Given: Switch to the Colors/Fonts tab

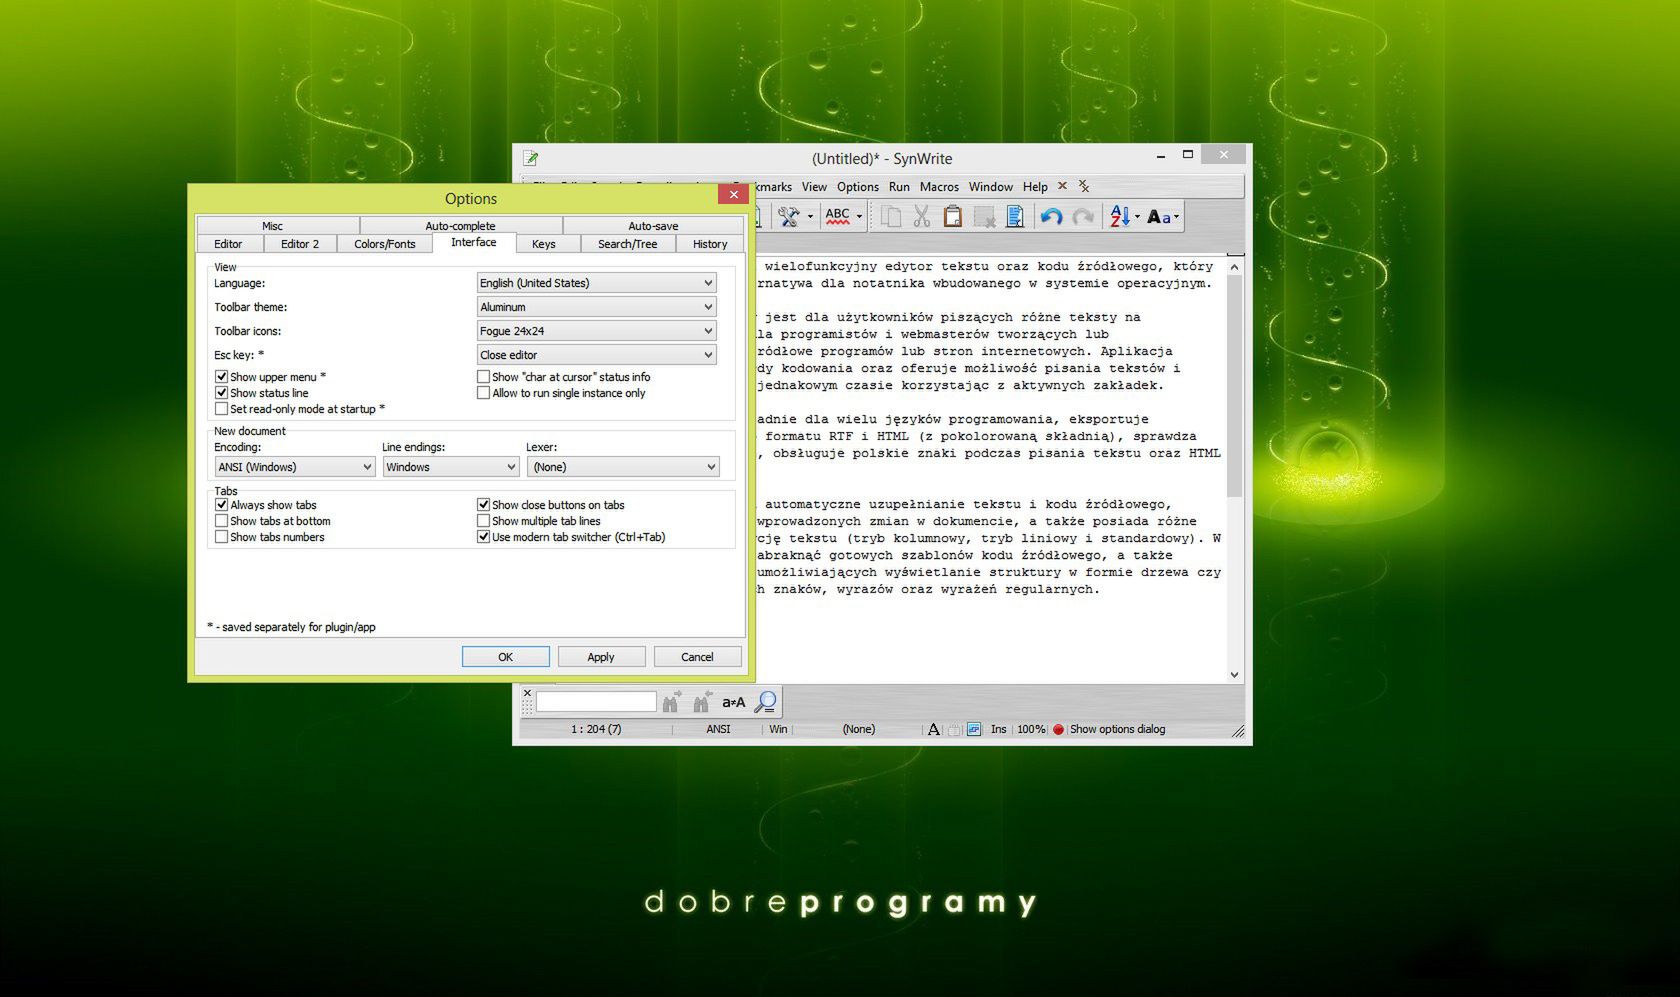Looking at the screenshot, I should pos(384,244).
